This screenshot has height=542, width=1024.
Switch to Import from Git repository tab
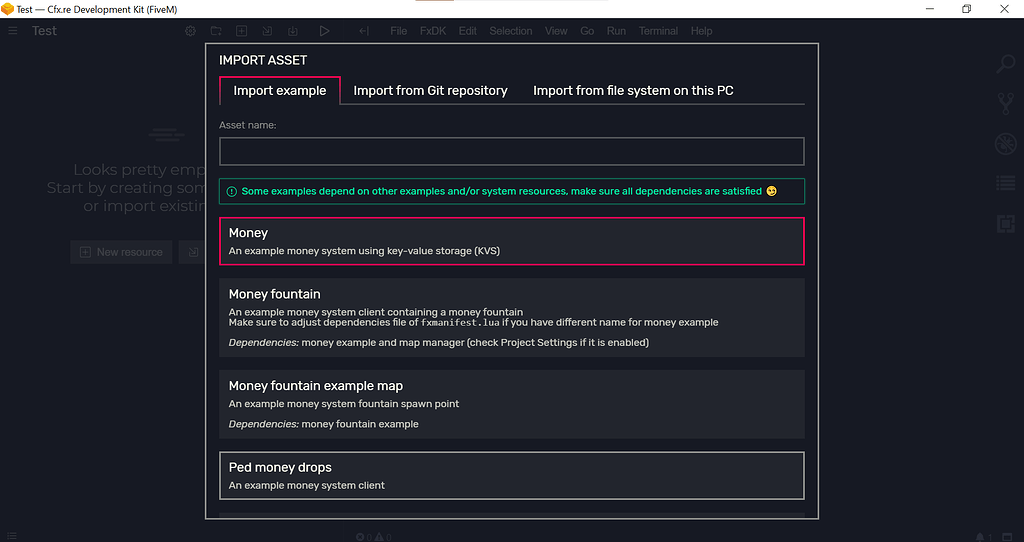pyautogui.click(x=430, y=91)
